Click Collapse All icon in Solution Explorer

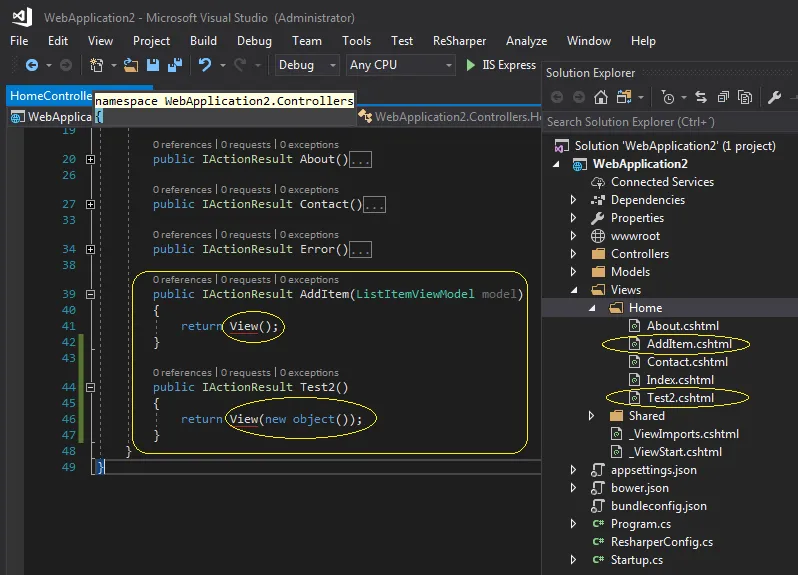pos(722,97)
